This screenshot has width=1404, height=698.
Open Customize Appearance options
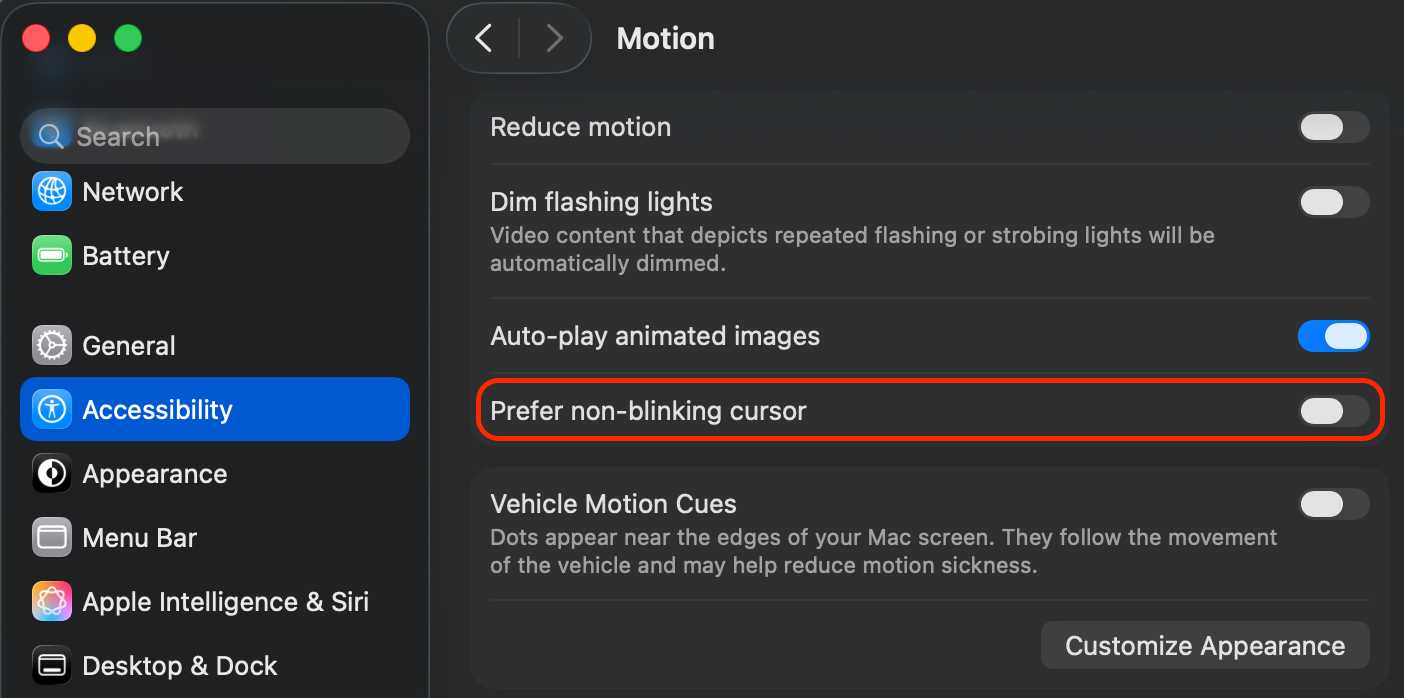coord(1205,646)
